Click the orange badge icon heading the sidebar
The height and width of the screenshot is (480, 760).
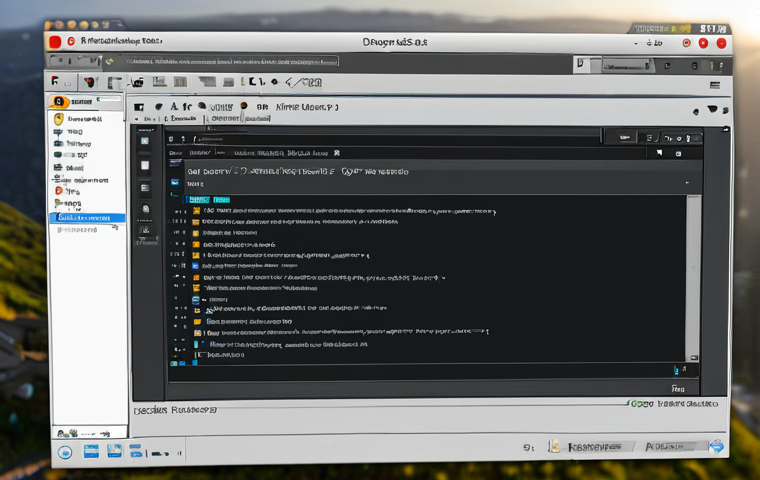click(59, 102)
